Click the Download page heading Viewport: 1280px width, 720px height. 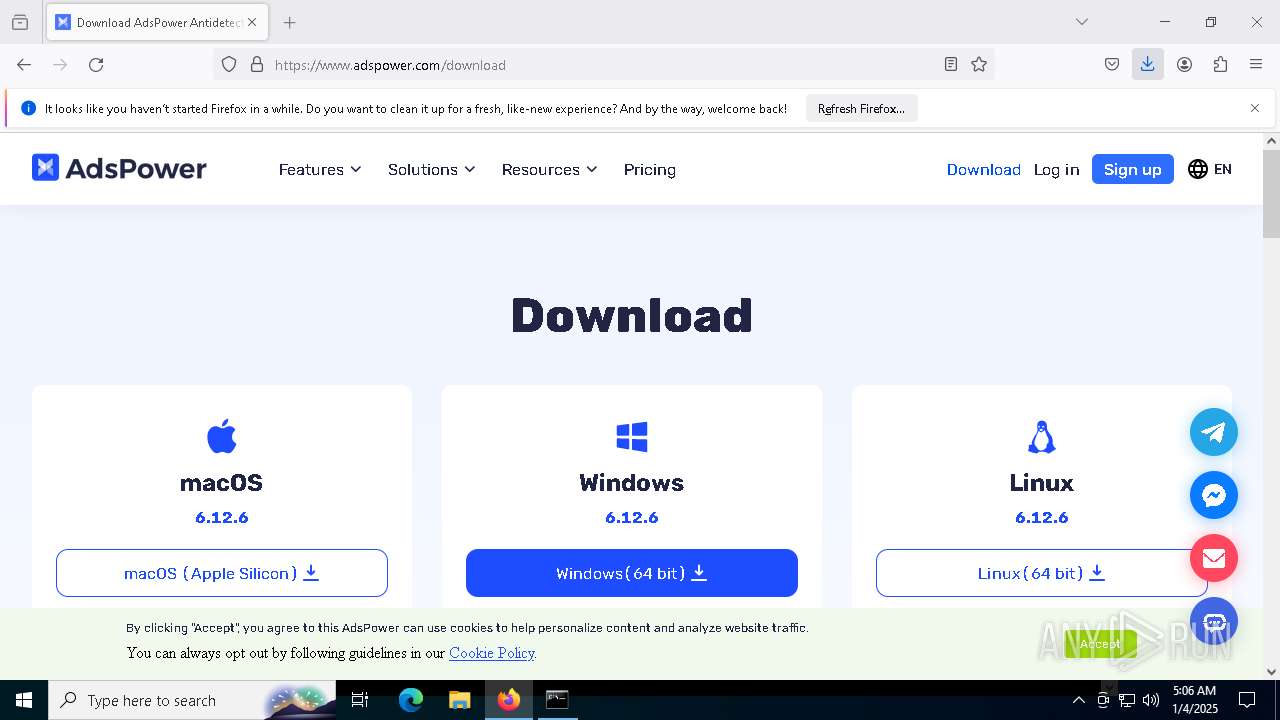pyautogui.click(x=632, y=316)
